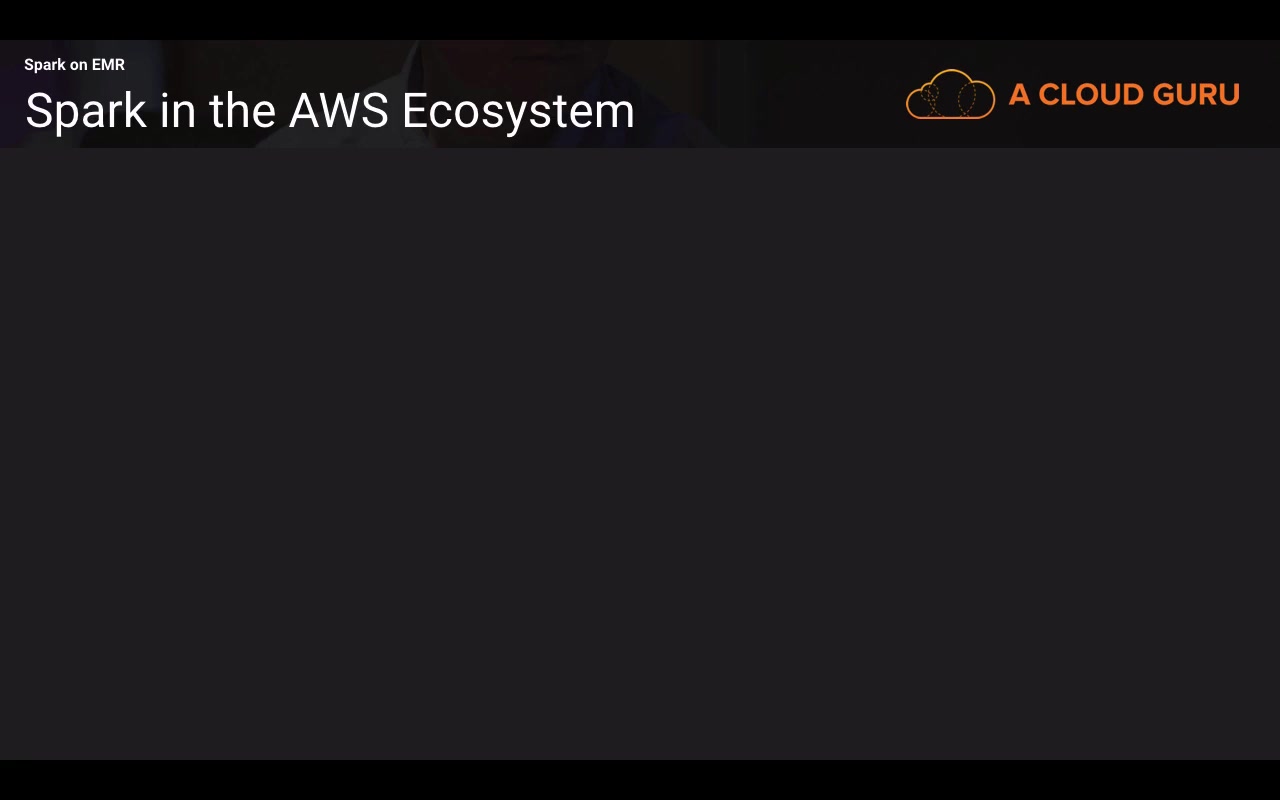This screenshot has height=800, width=1280.
Task: Click the top black letterbox bar
Action: 640,19
